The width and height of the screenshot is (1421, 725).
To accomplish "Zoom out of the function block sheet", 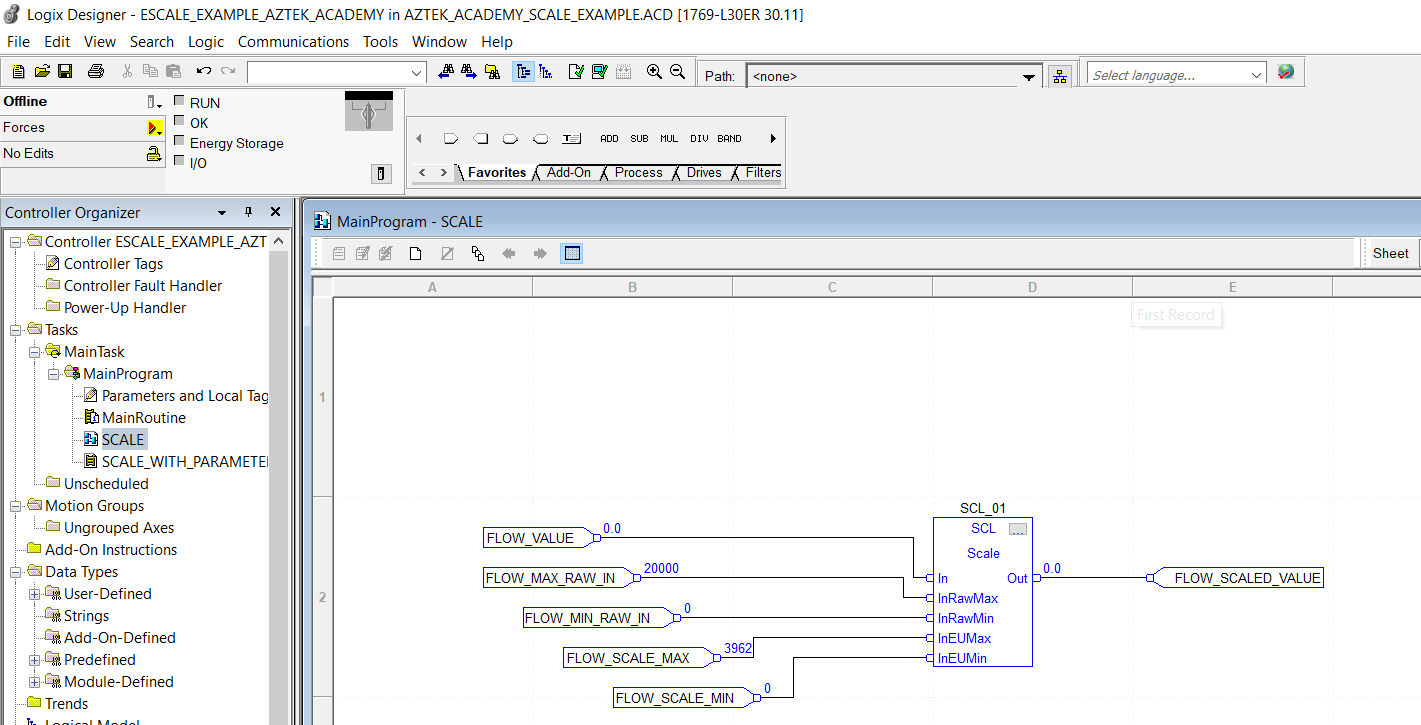I will [x=677, y=71].
